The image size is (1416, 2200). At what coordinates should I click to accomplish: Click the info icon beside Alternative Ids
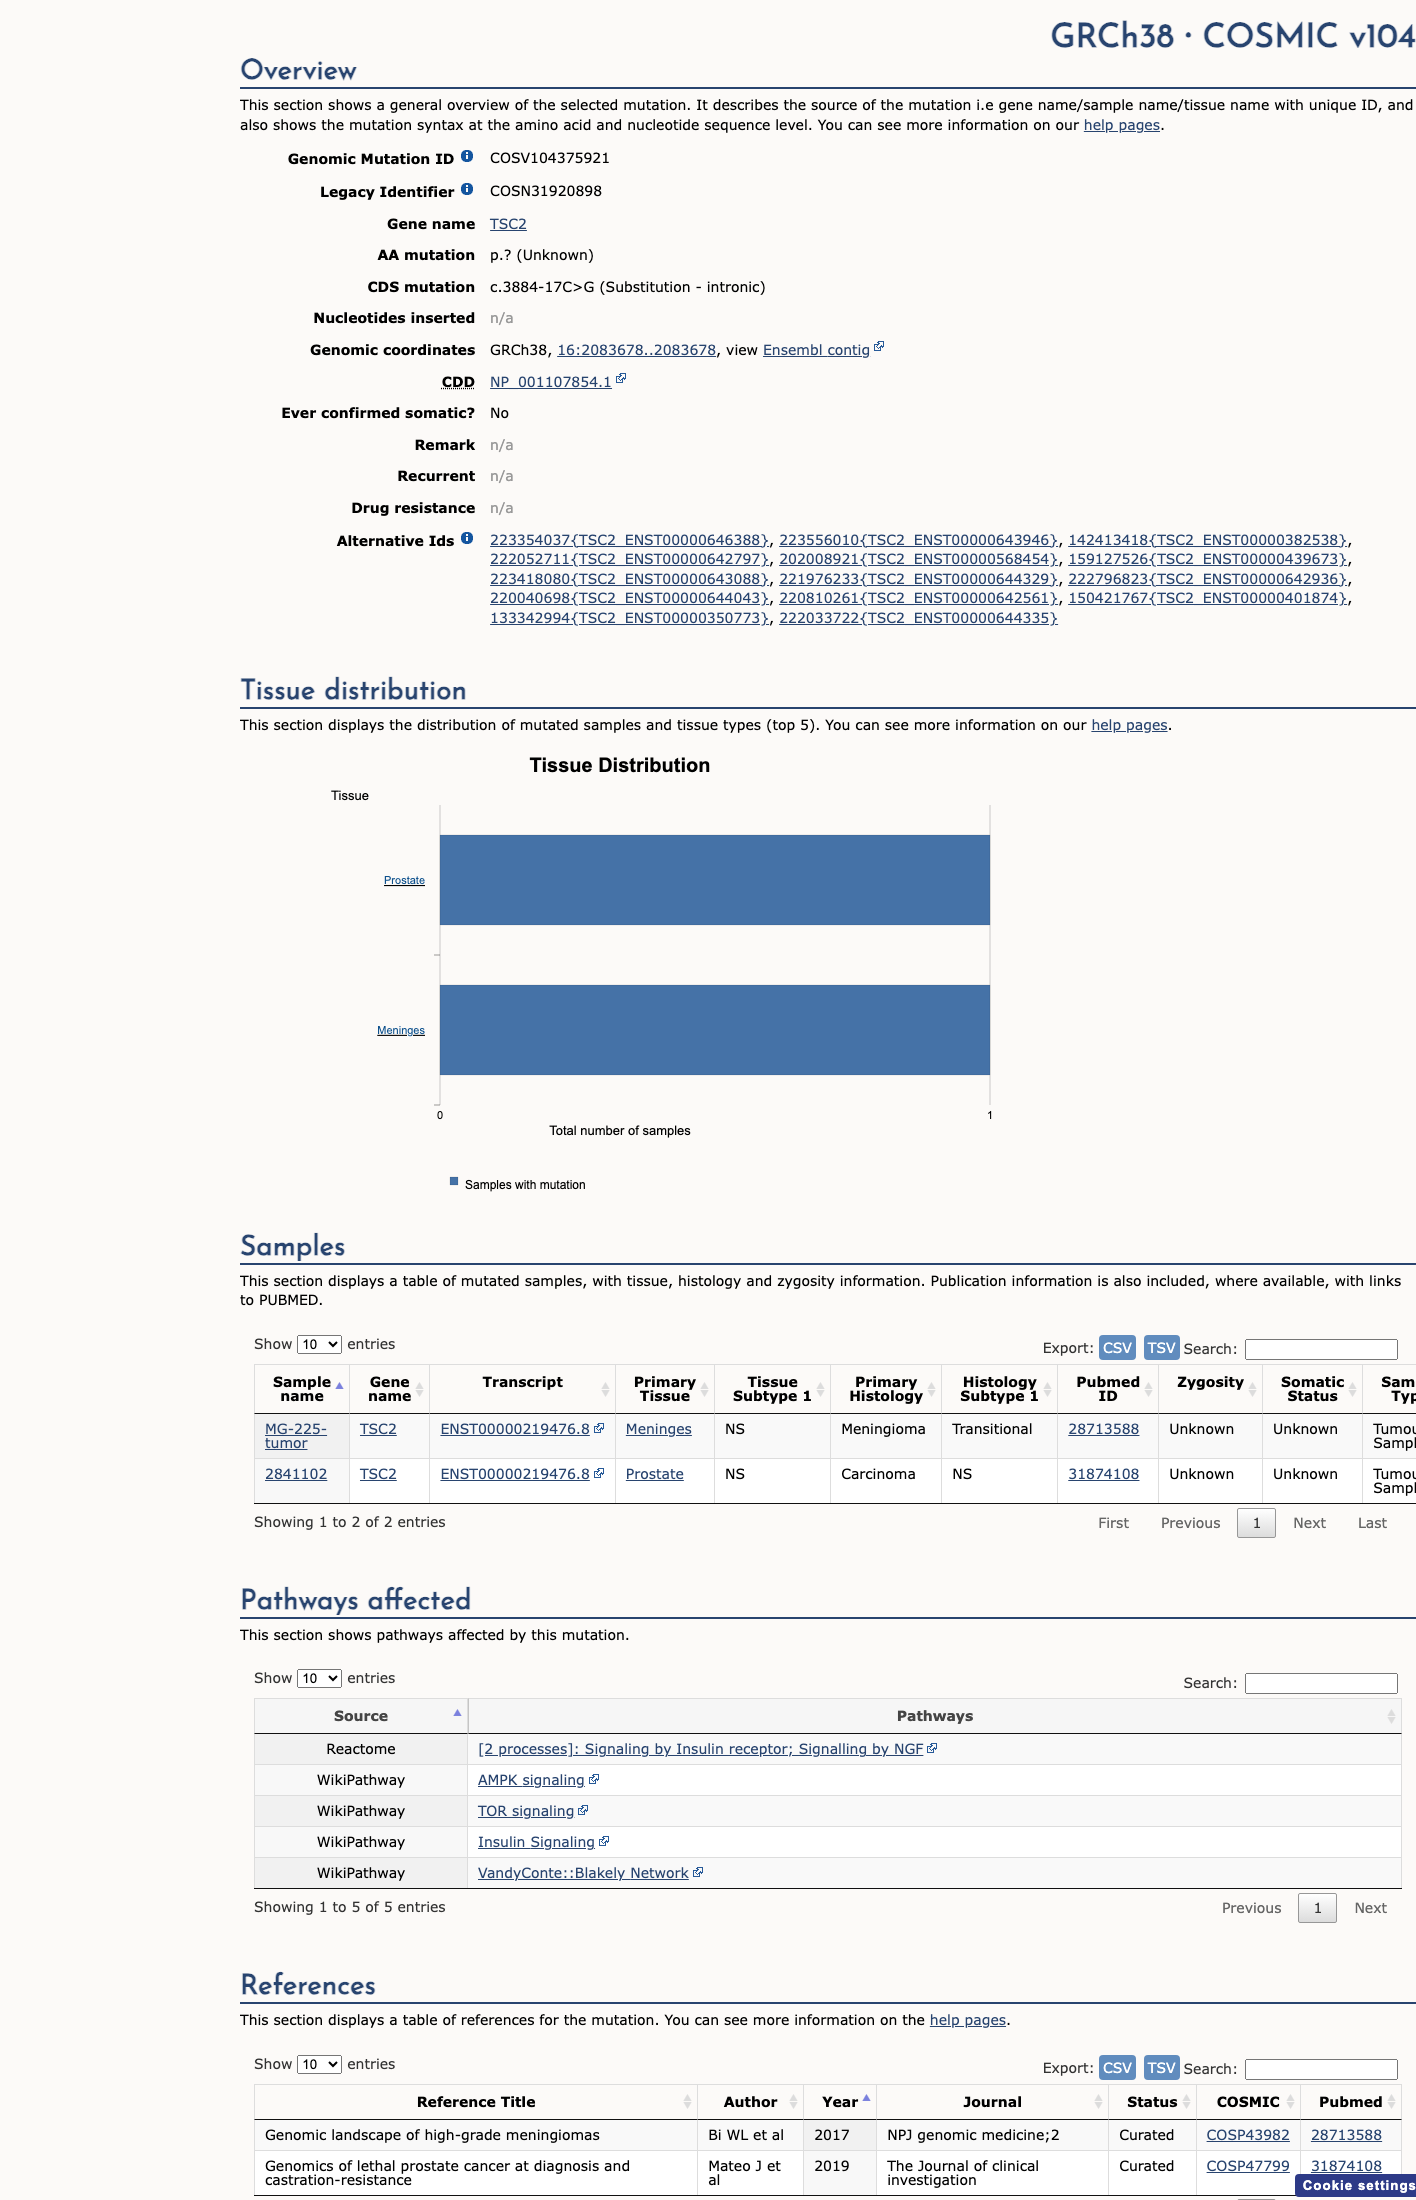[467, 539]
